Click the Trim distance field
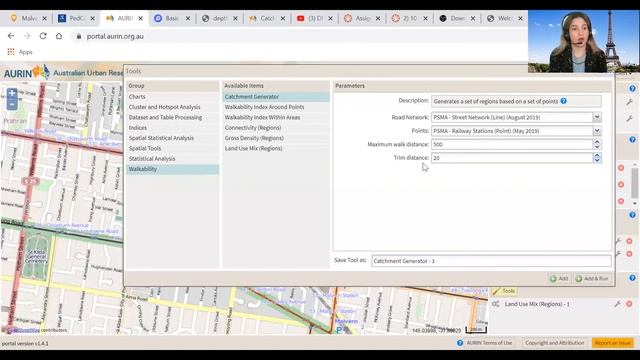640x360 pixels. coord(511,158)
